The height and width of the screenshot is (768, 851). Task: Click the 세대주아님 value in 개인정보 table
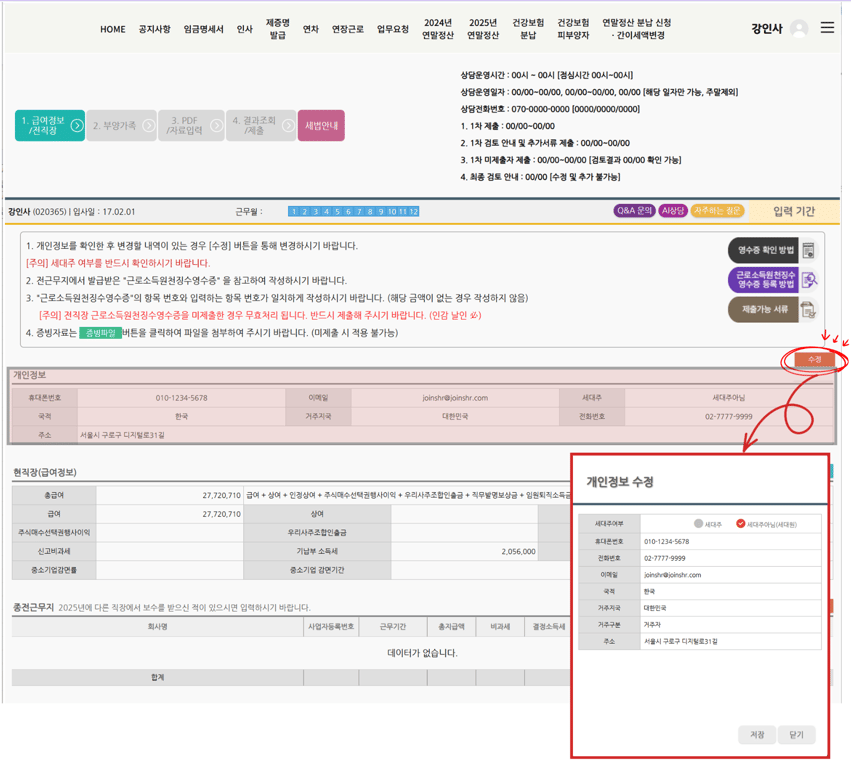[x=728, y=398]
